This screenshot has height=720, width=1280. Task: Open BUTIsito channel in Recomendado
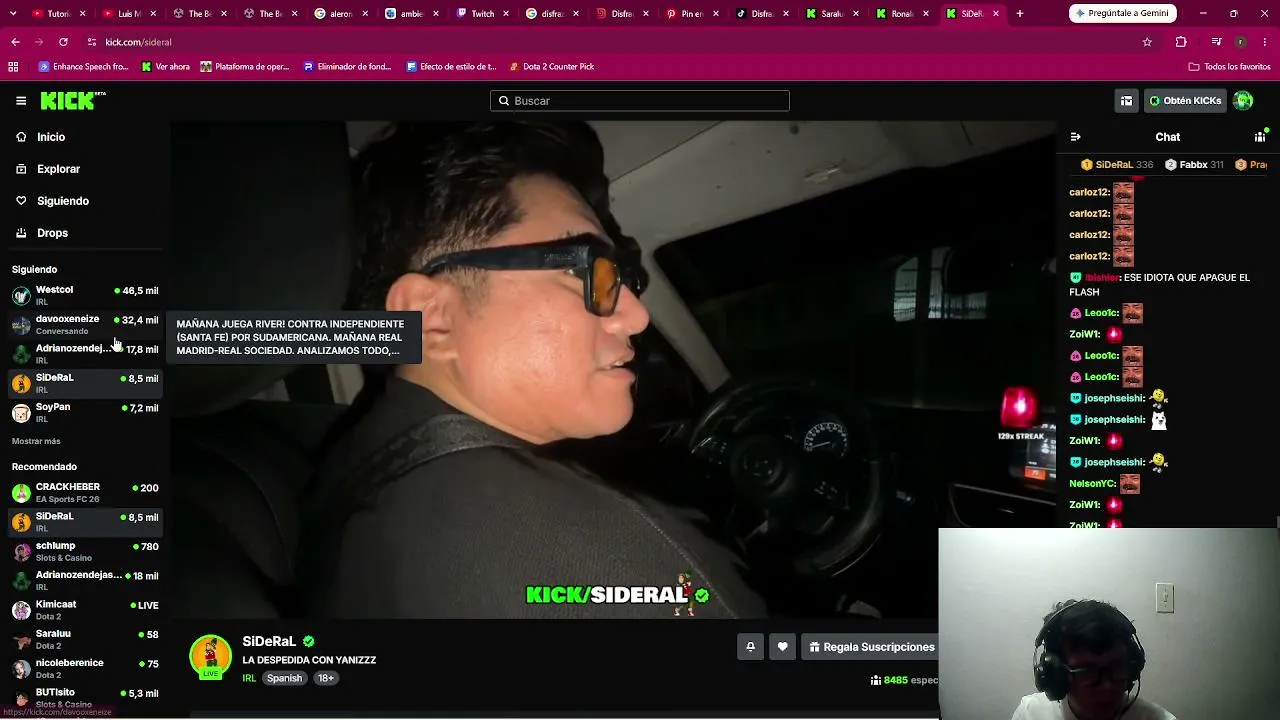pyautogui.click(x=85, y=697)
